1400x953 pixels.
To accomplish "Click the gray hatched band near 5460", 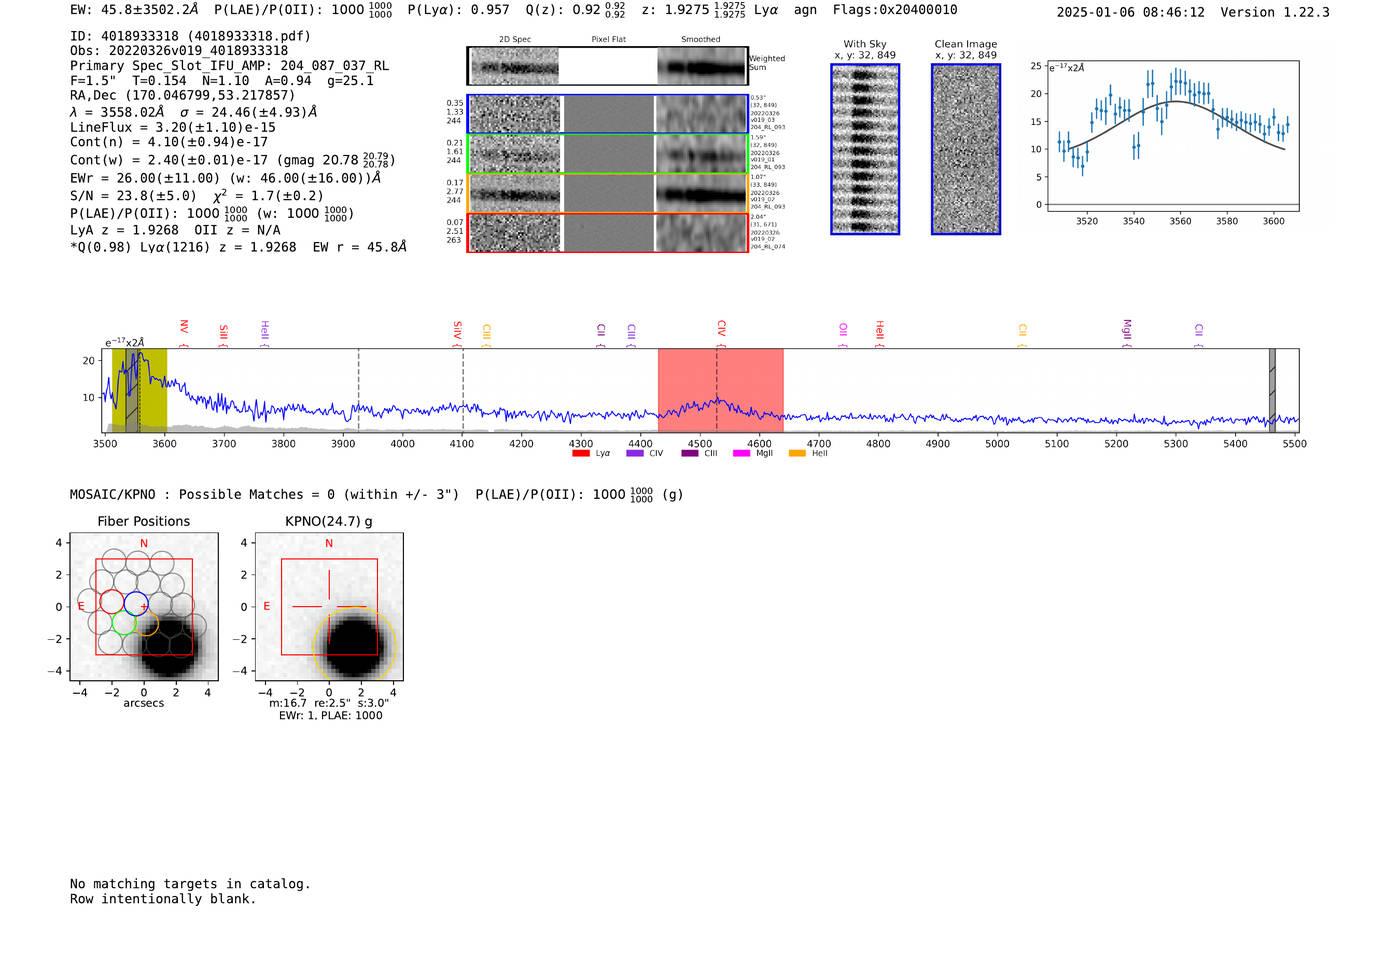I will (1272, 390).
